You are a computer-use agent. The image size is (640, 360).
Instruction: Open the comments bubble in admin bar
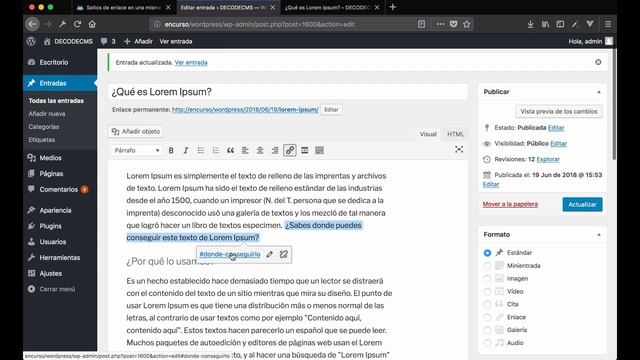pyautogui.click(x=108, y=41)
